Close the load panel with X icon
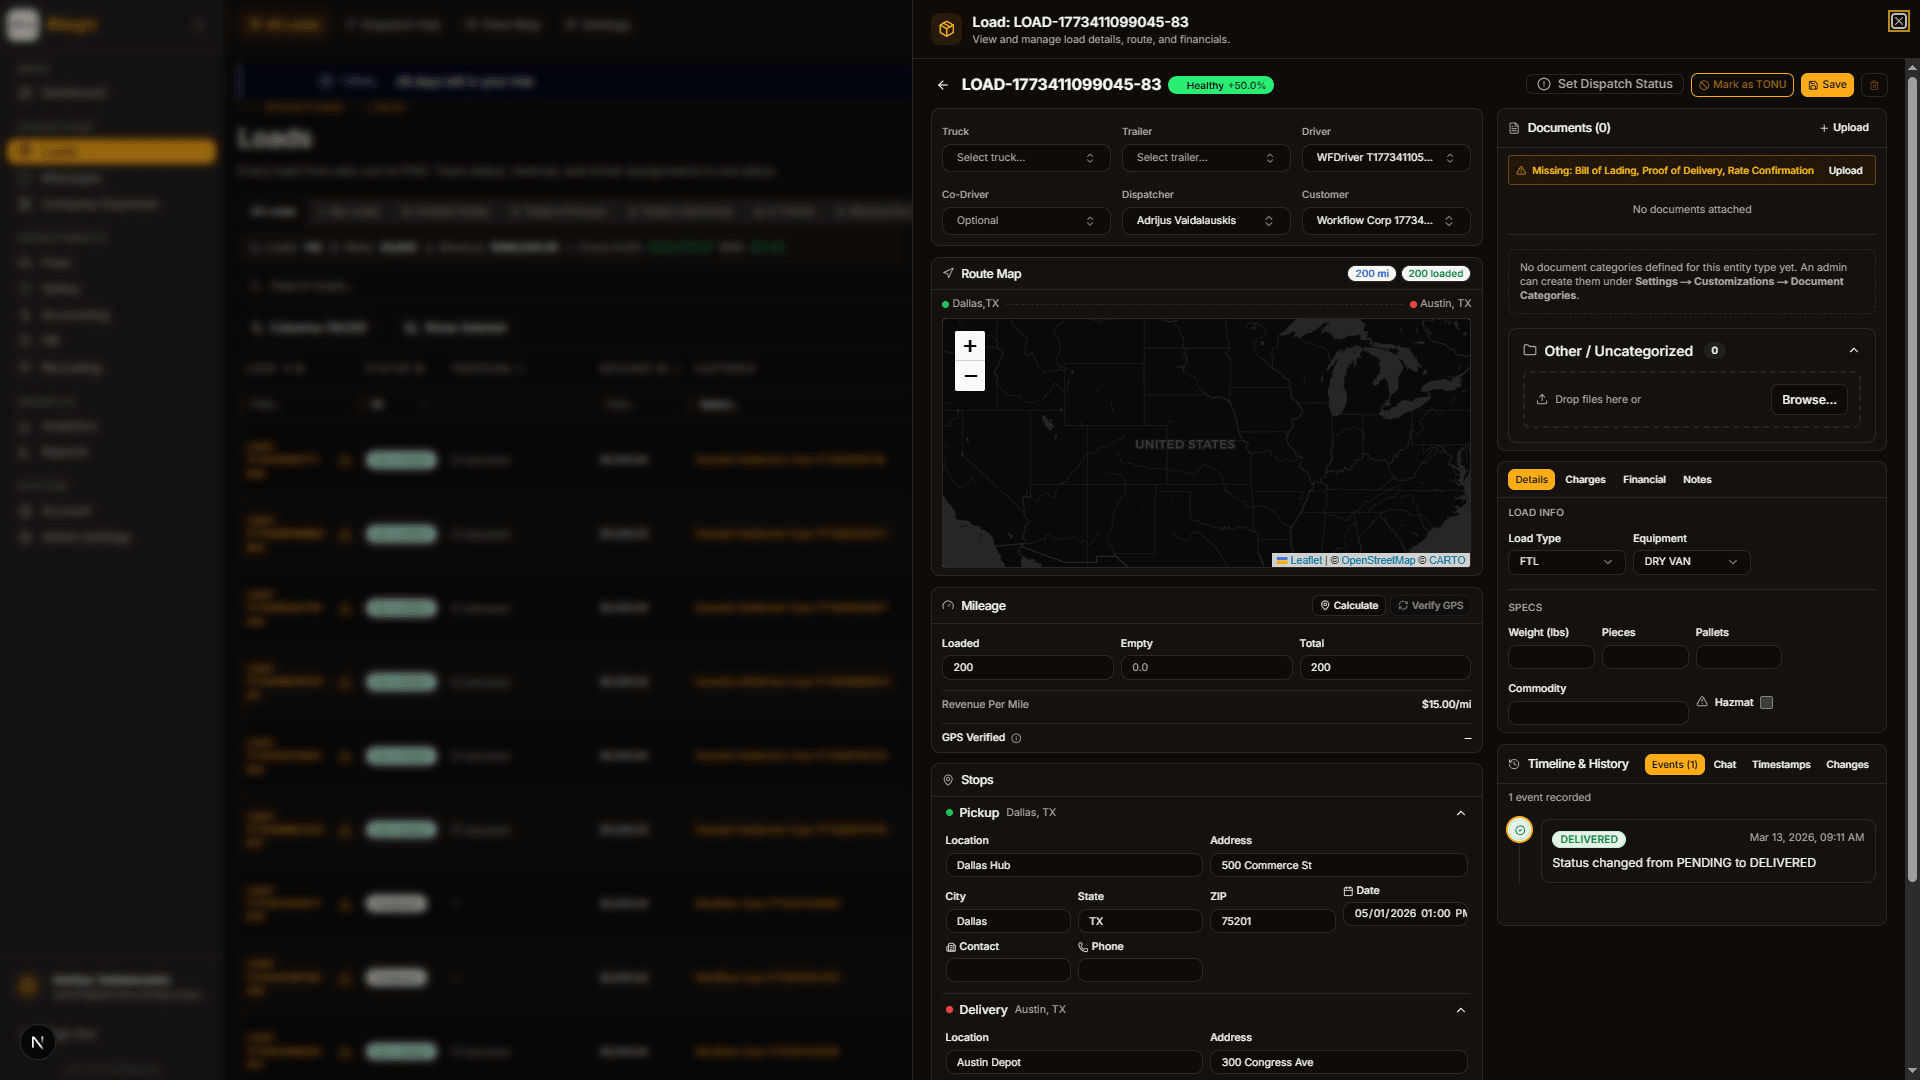The height and width of the screenshot is (1080, 1920). (x=1898, y=21)
